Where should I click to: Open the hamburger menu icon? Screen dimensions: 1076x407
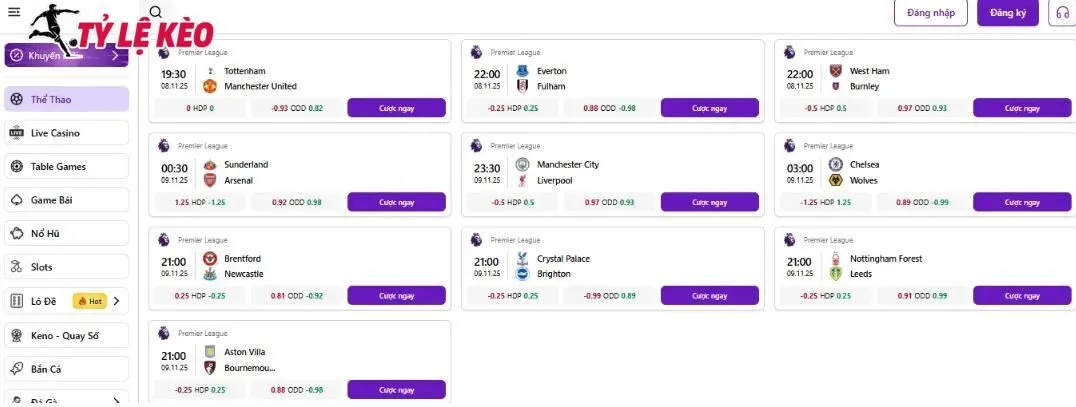(14, 12)
